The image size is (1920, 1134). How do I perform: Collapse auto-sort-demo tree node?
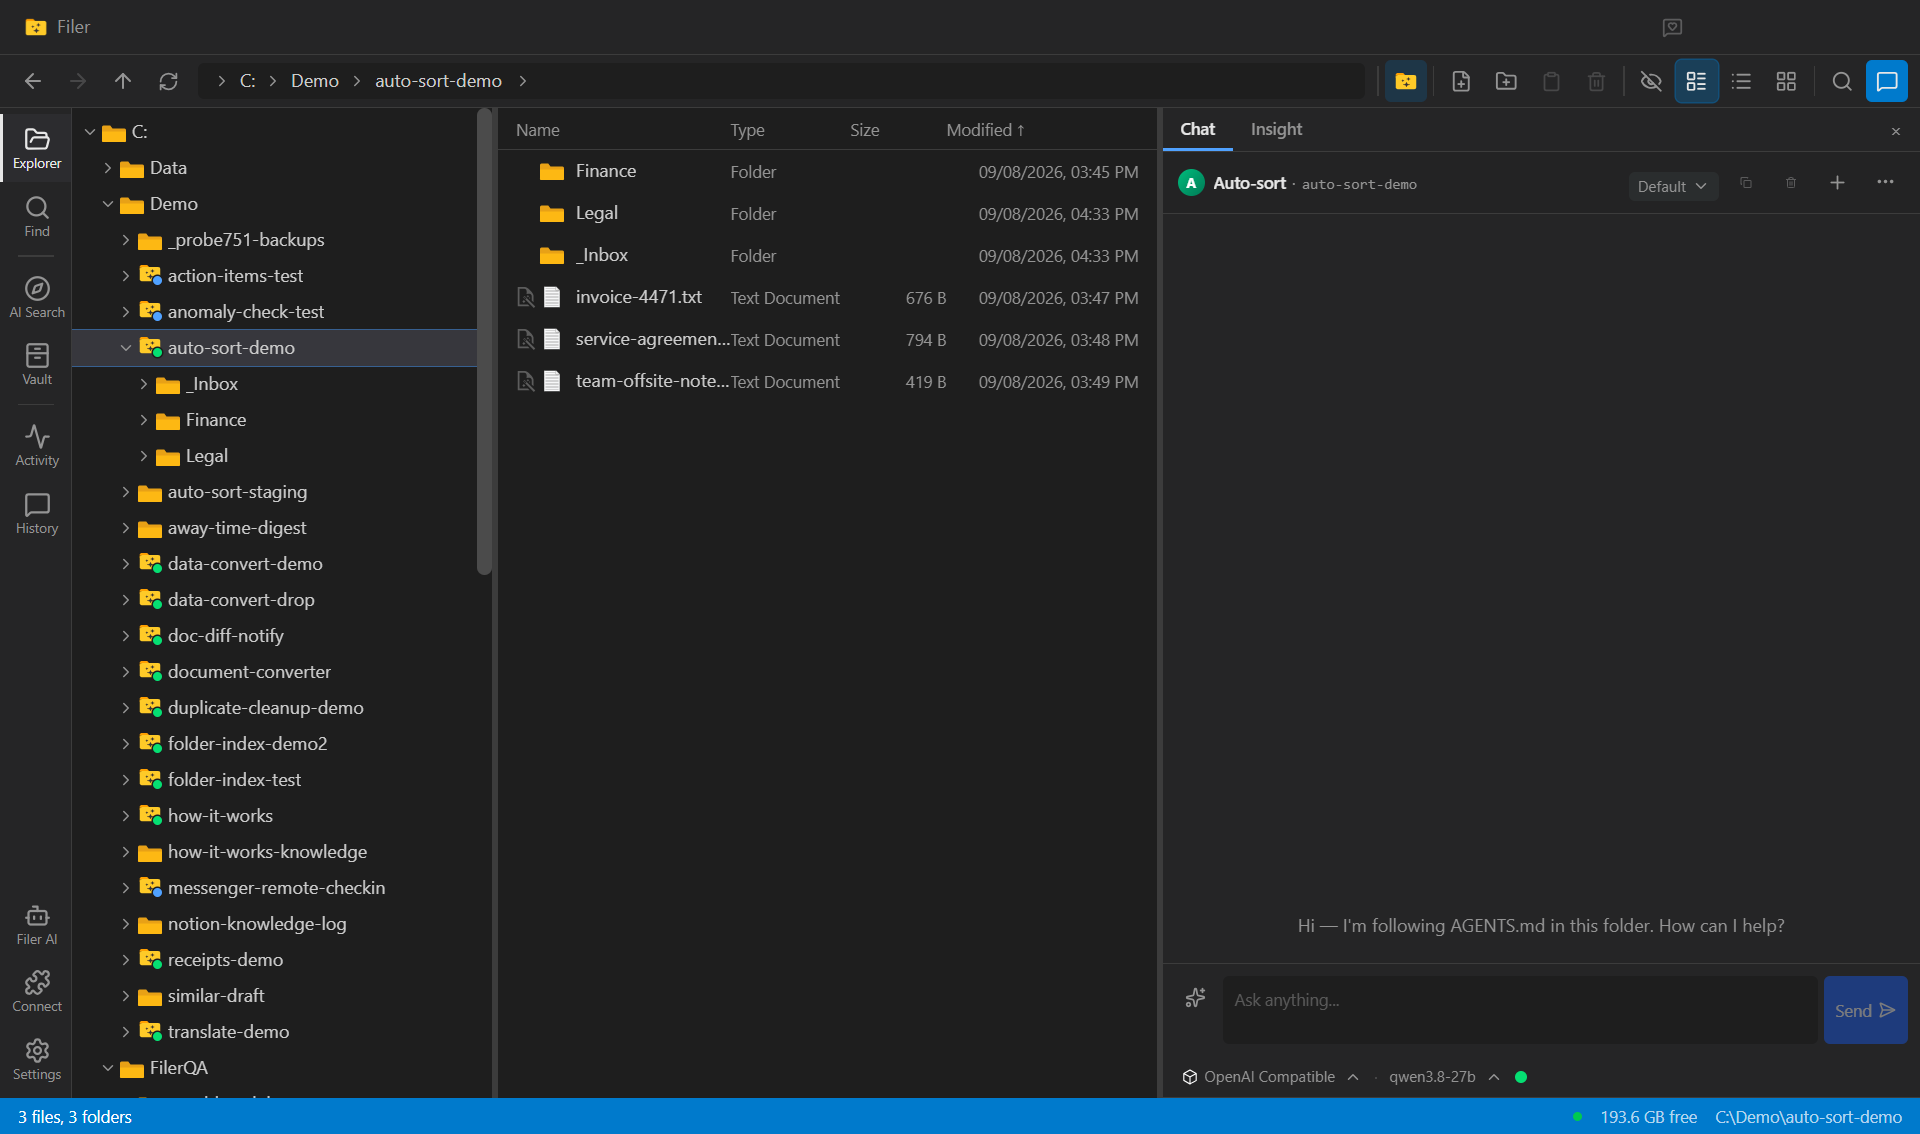[126, 348]
